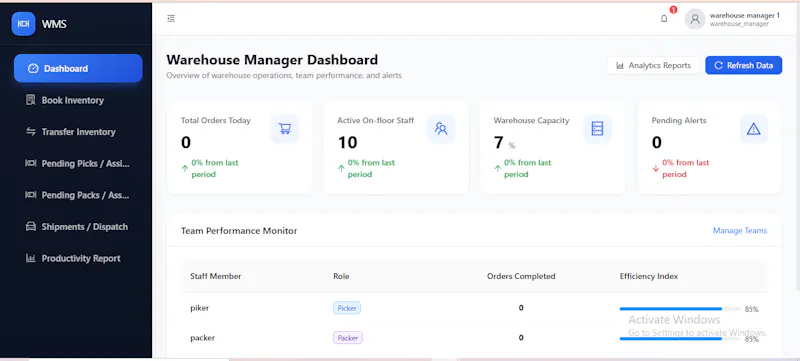Click the Pending Alerts card title
The width and height of the screenshot is (800, 361).
[x=678, y=120]
